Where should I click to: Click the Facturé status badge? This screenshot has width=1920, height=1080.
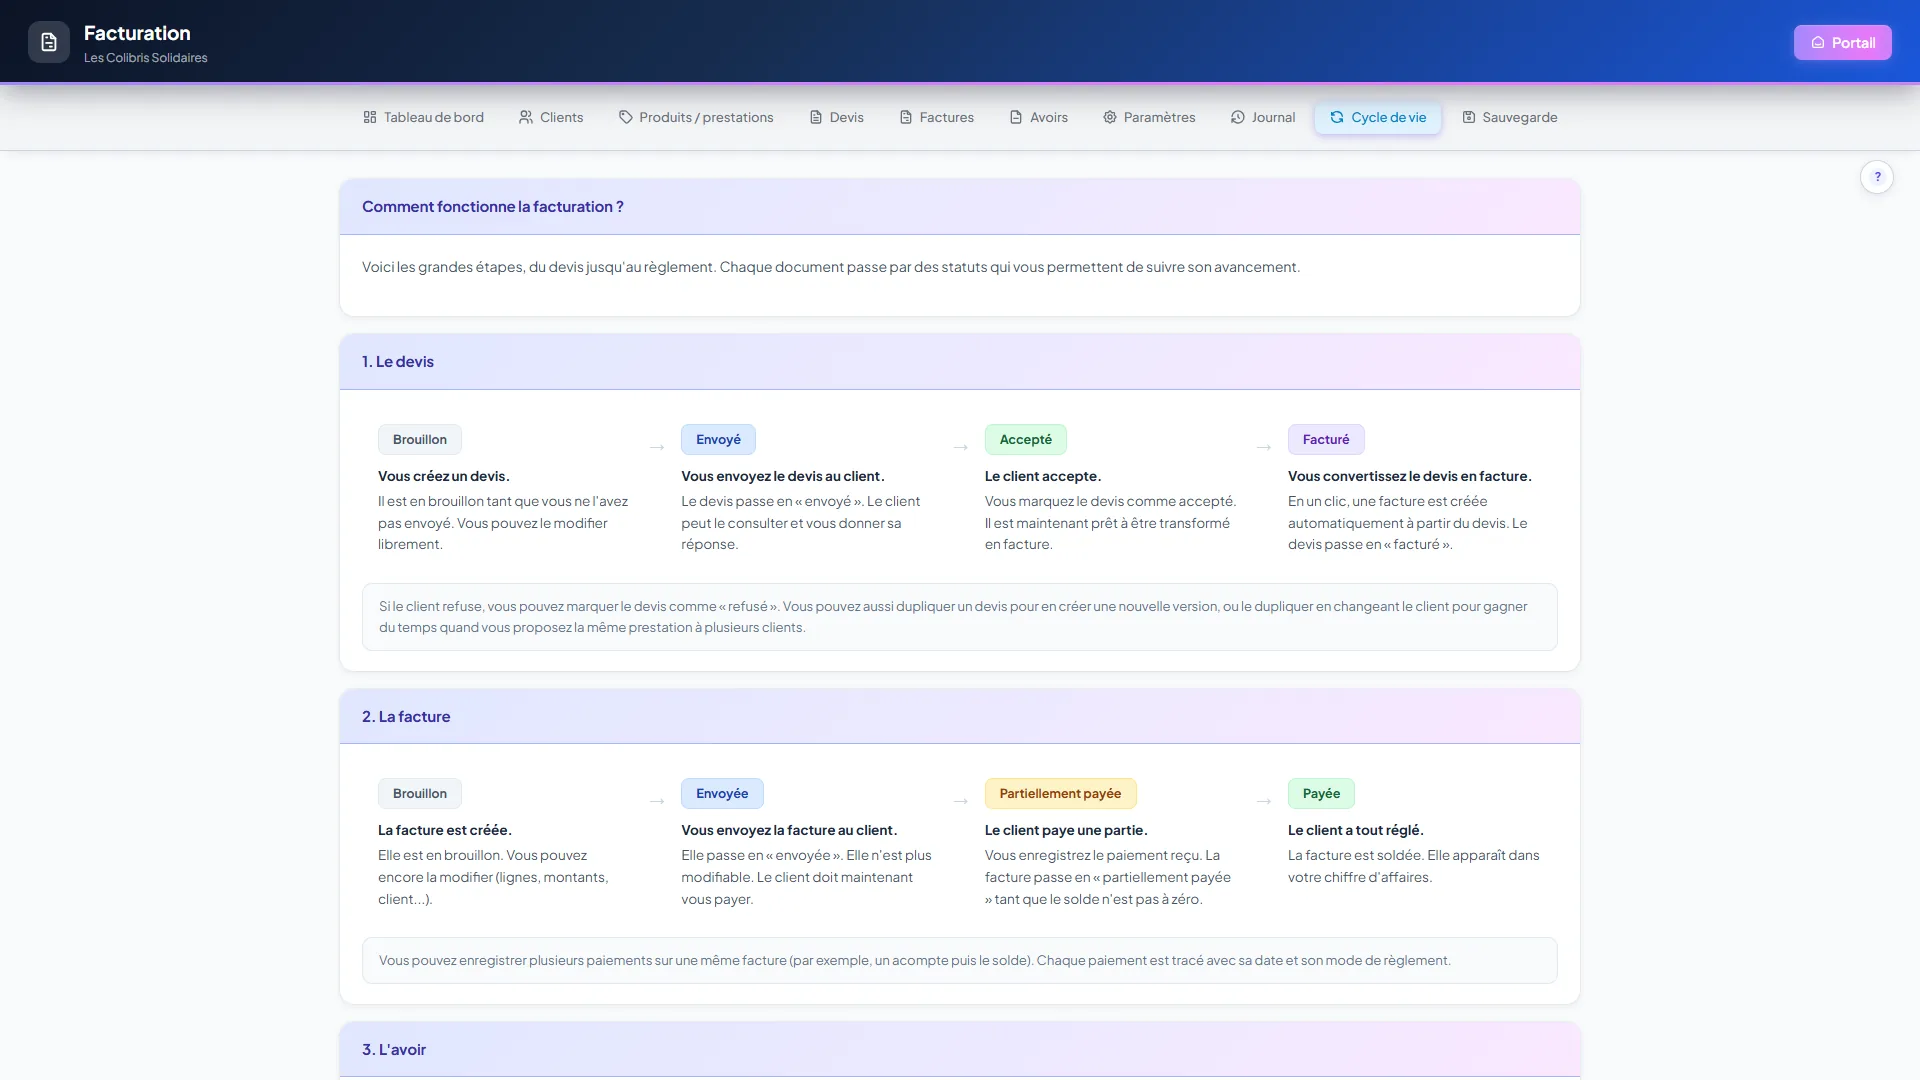(x=1326, y=439)
